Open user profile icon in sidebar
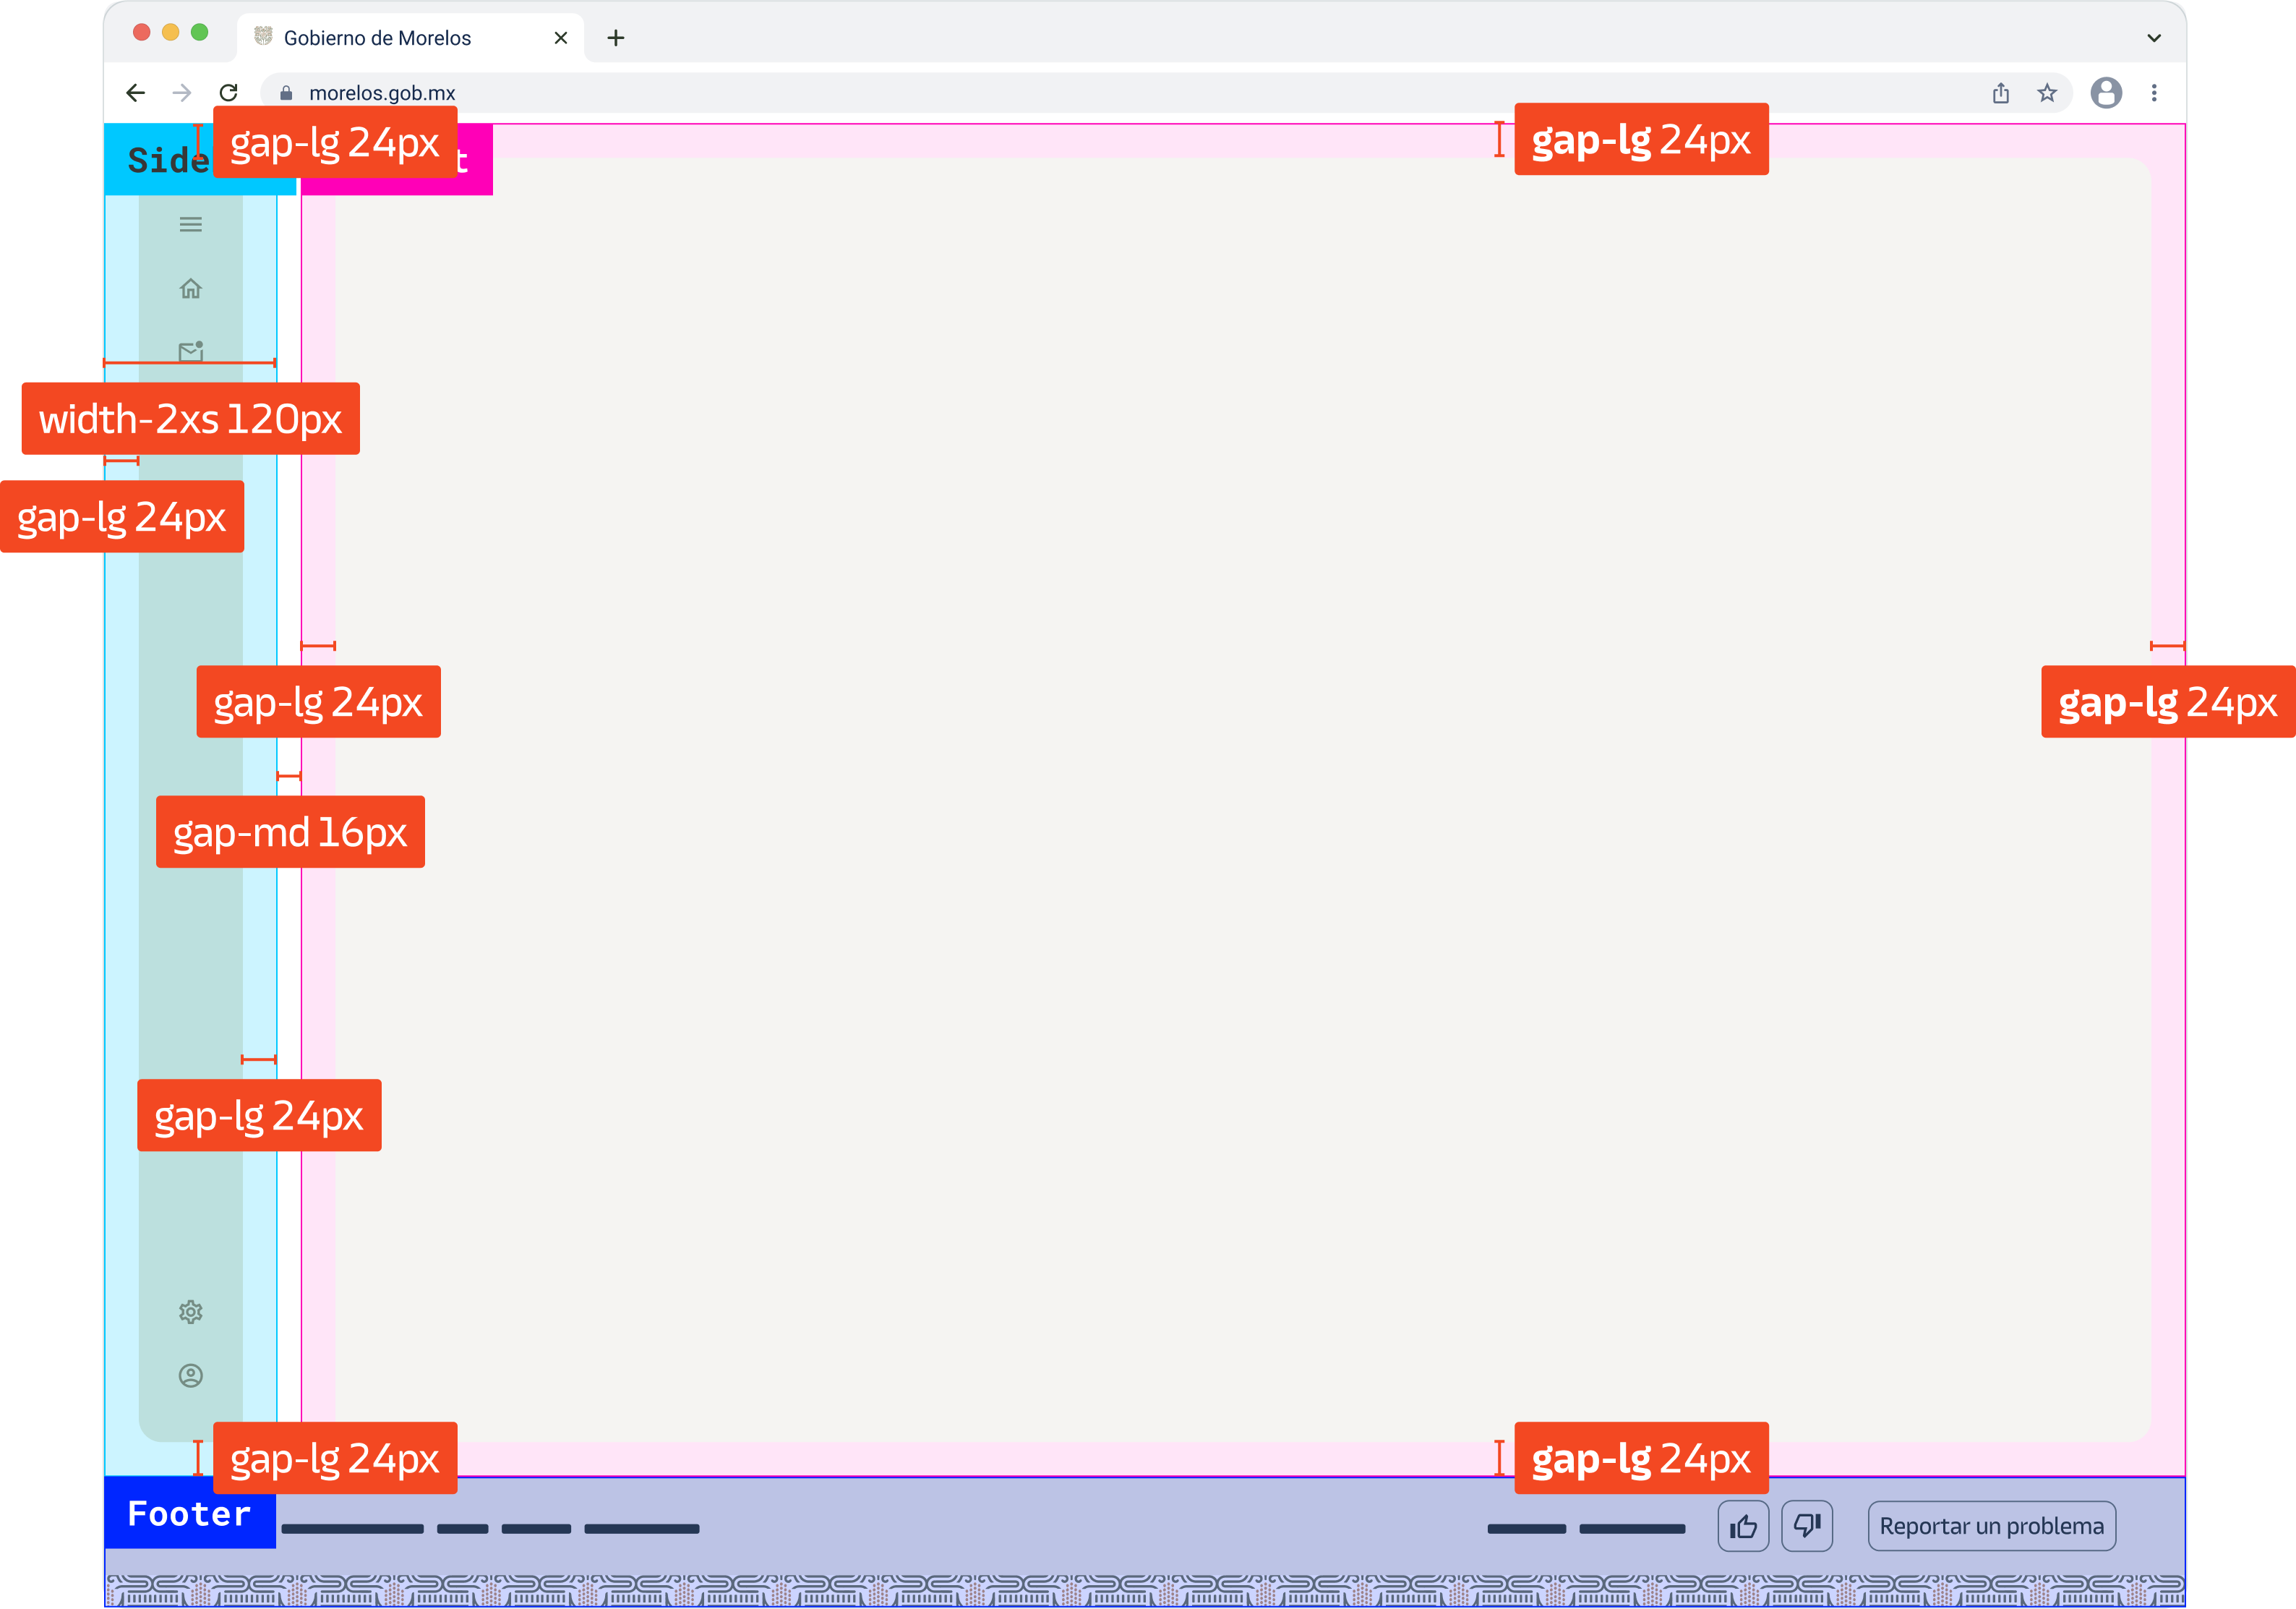The height and width of the screenshot is (1609, 2296). click(x=190, y=1375)
